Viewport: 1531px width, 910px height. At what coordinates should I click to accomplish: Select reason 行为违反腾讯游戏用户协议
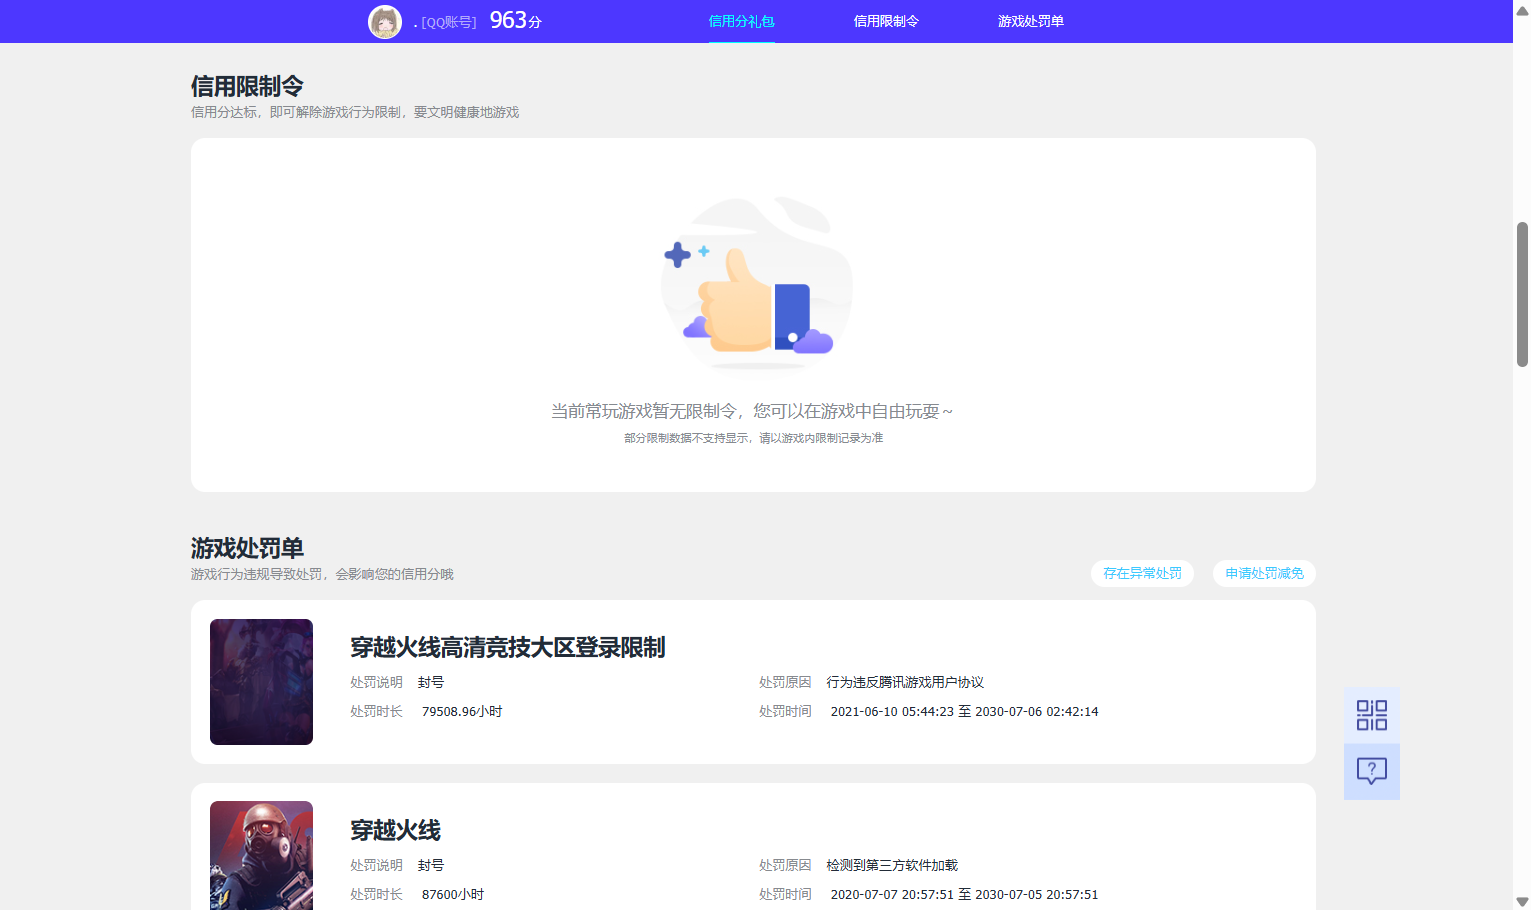[x=905, y=682]
